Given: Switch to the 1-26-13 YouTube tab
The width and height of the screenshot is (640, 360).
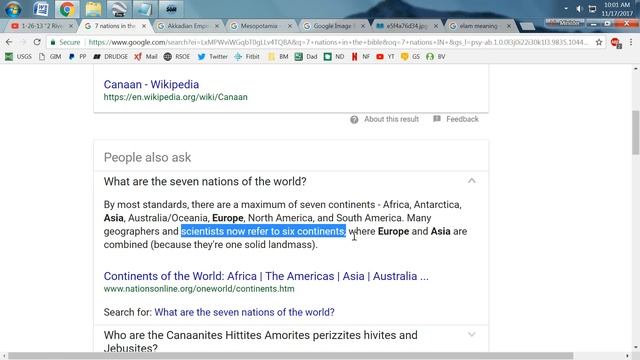Looking at the screenshot, I should (x=42, y=26).
